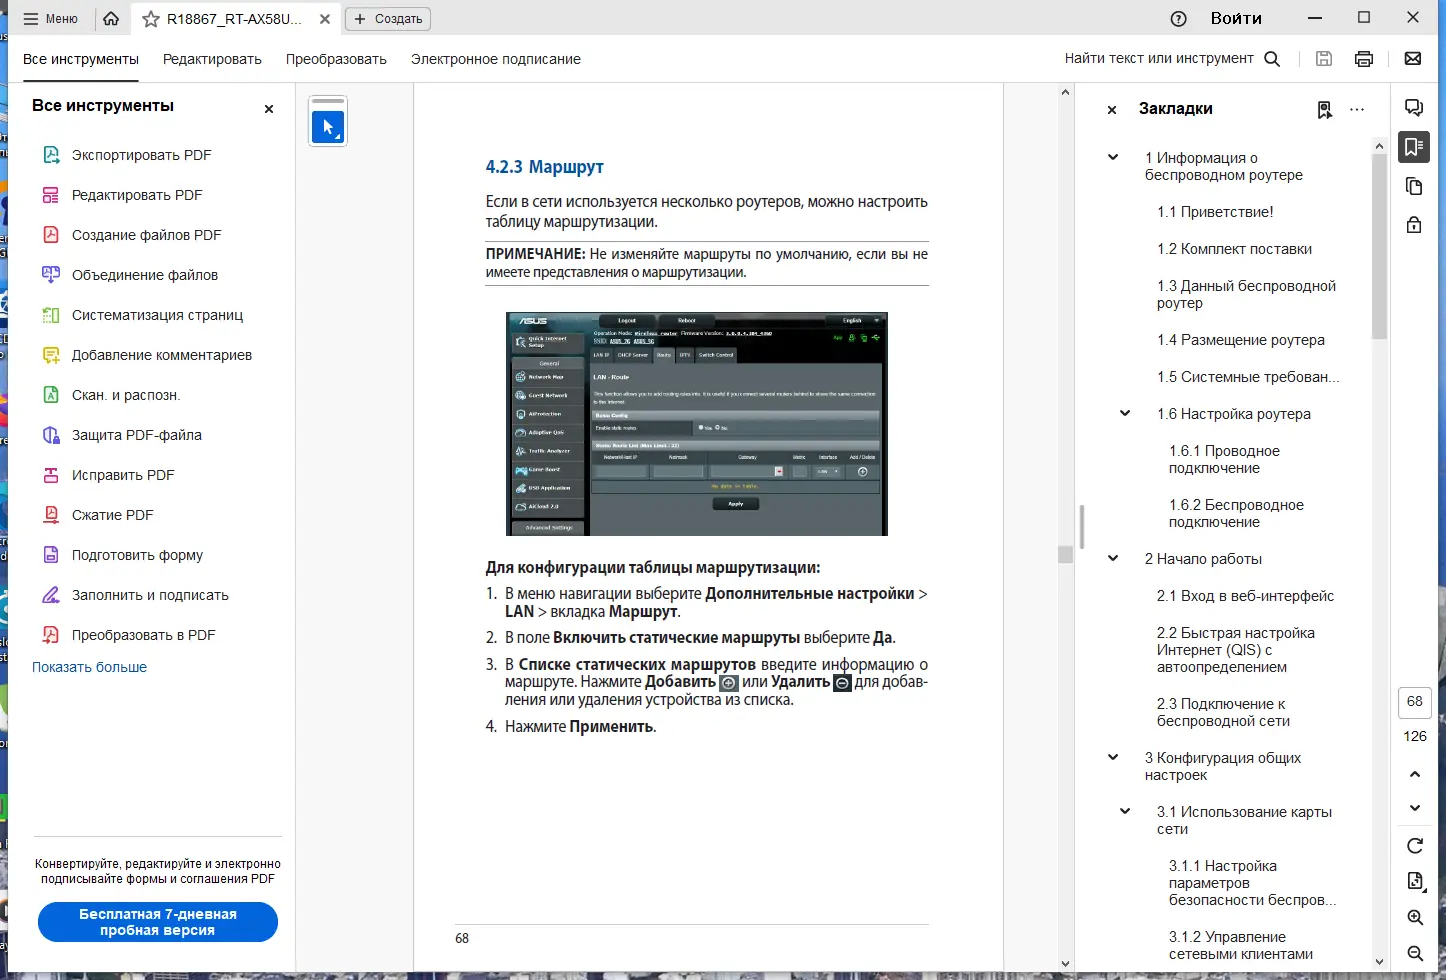
Task: Open bookmark 1.4 Размещение роутера
Action: (1240, 340)
